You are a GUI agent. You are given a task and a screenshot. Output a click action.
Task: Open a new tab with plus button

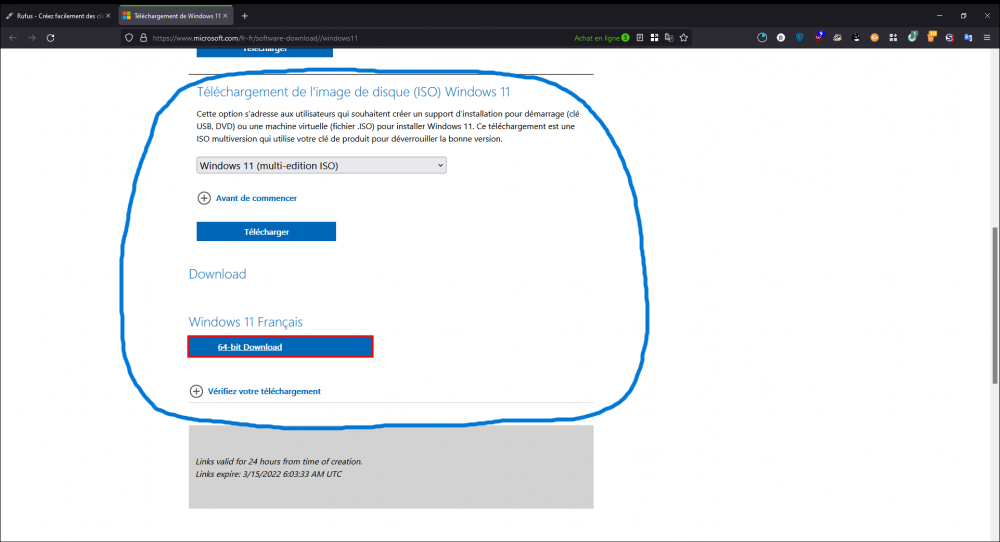coord(245,15)
